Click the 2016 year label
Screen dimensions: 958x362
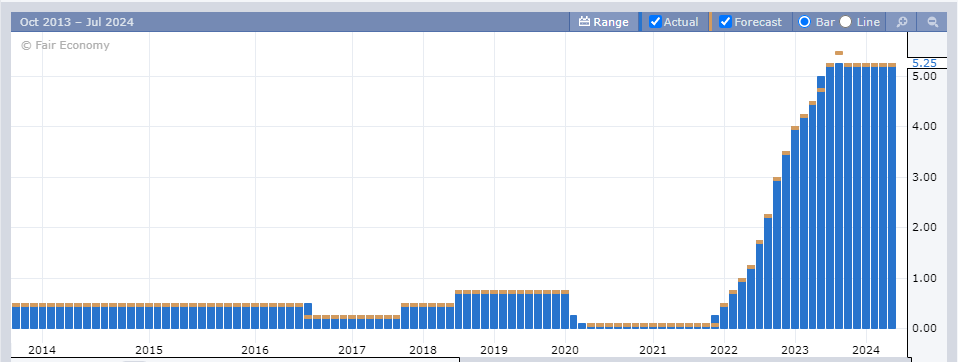(255, 350)
